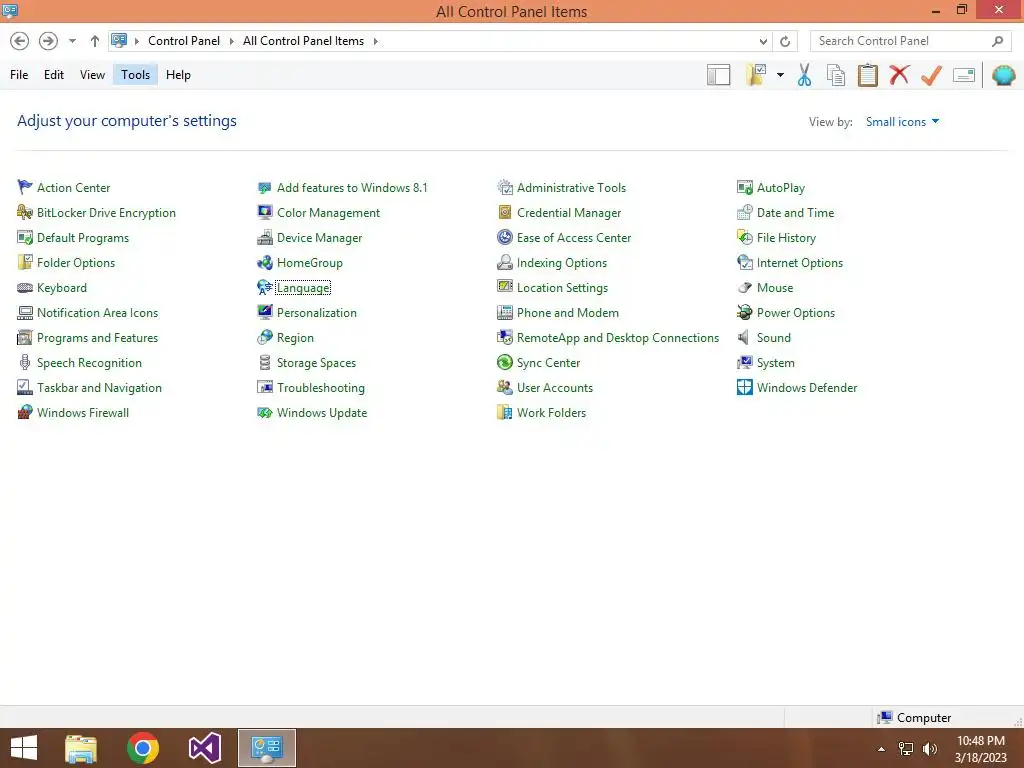Screen dimensions: 1024x768
Task: Open Internet Options link
Action: 799,263
